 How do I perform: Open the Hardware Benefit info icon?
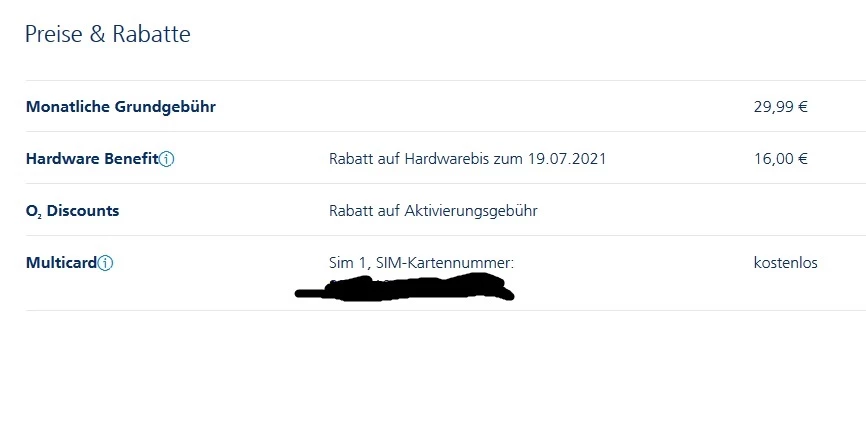click(166, 160)
